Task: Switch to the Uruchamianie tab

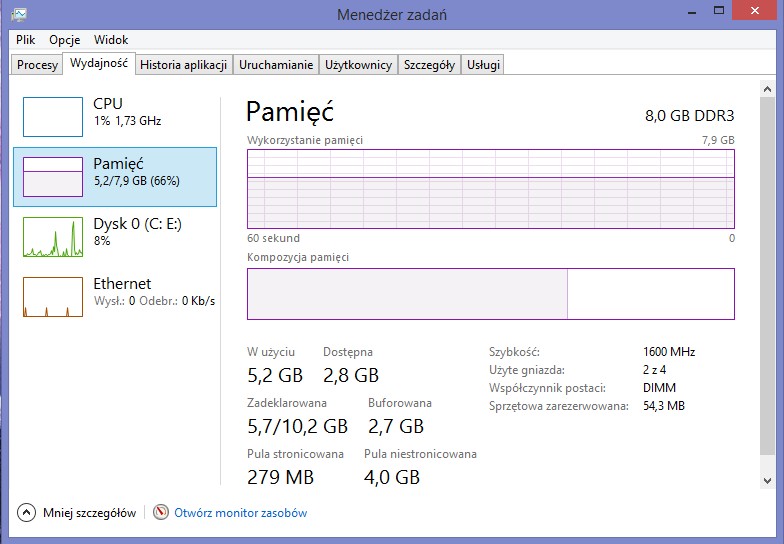Action: (x=276, y=64)
